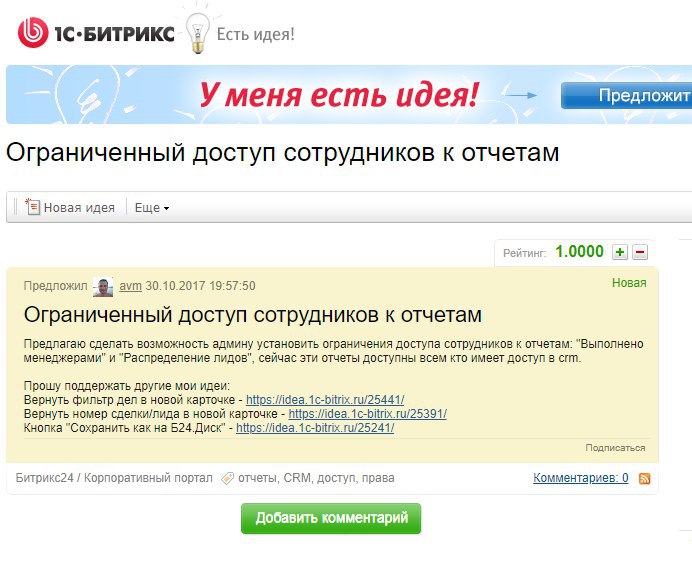Click the 'Новая идея' document icon
This screenshot has height=580, width=692.
(33, 207)
